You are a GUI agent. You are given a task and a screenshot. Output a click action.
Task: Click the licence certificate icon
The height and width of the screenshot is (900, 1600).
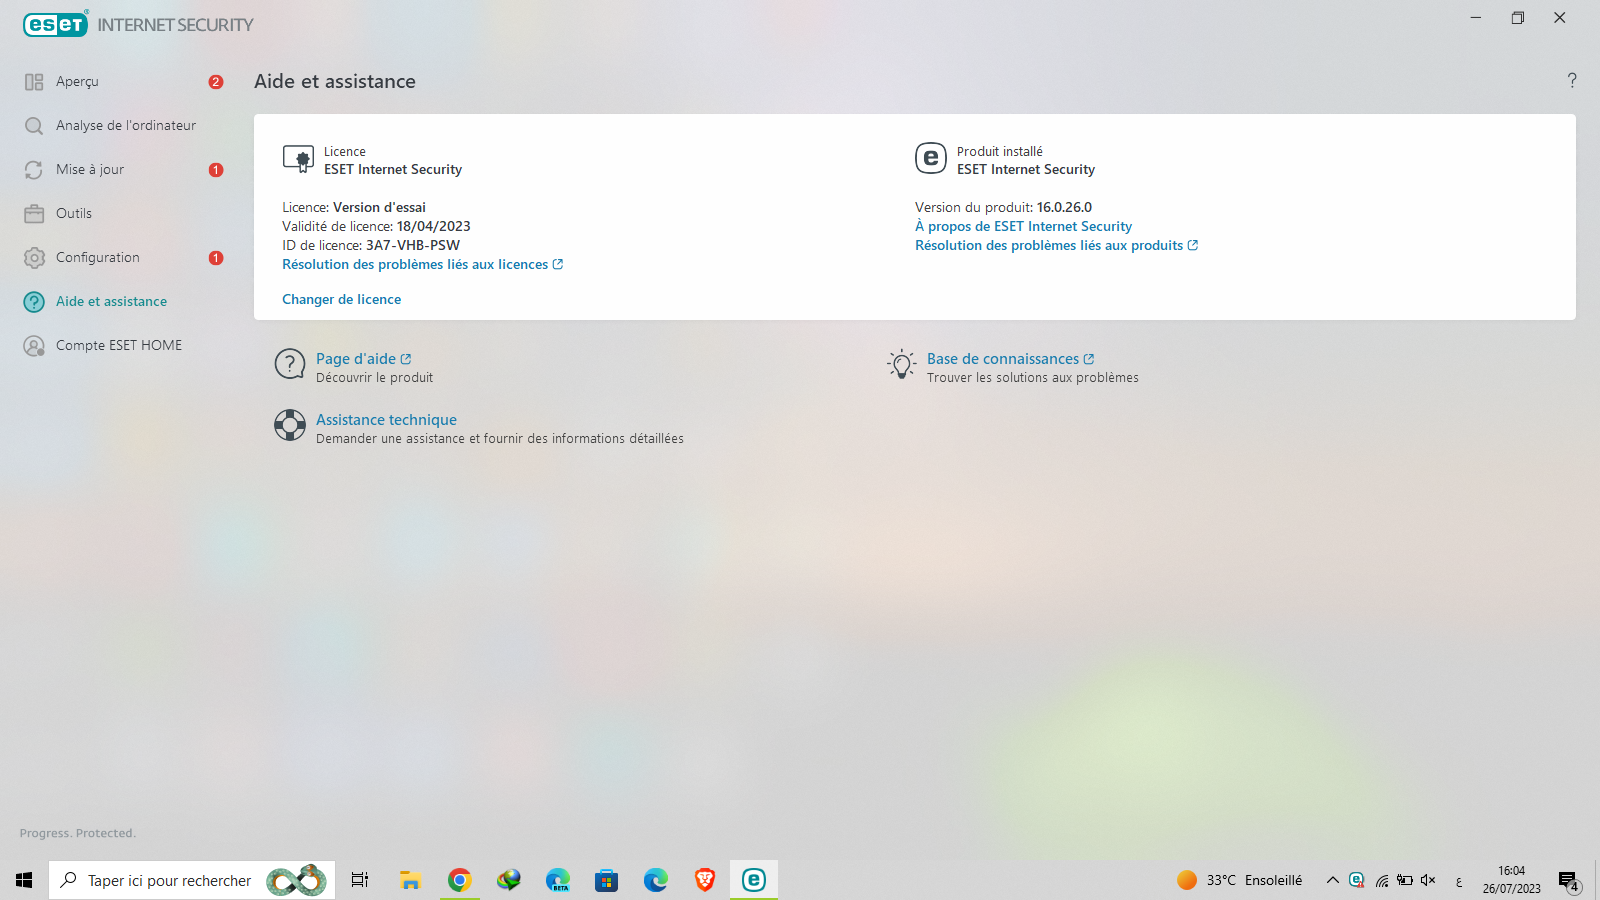(x=298, y=159)
